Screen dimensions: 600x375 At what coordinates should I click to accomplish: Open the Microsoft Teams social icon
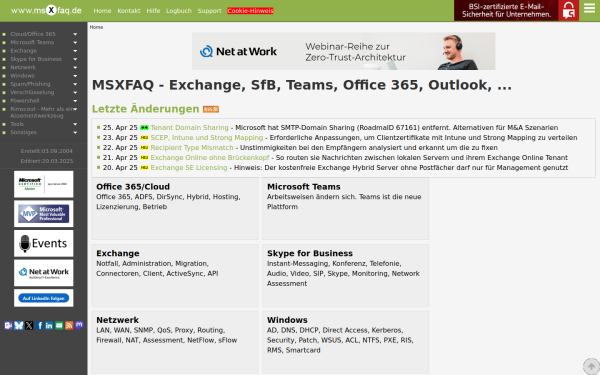tap(8, 325)
